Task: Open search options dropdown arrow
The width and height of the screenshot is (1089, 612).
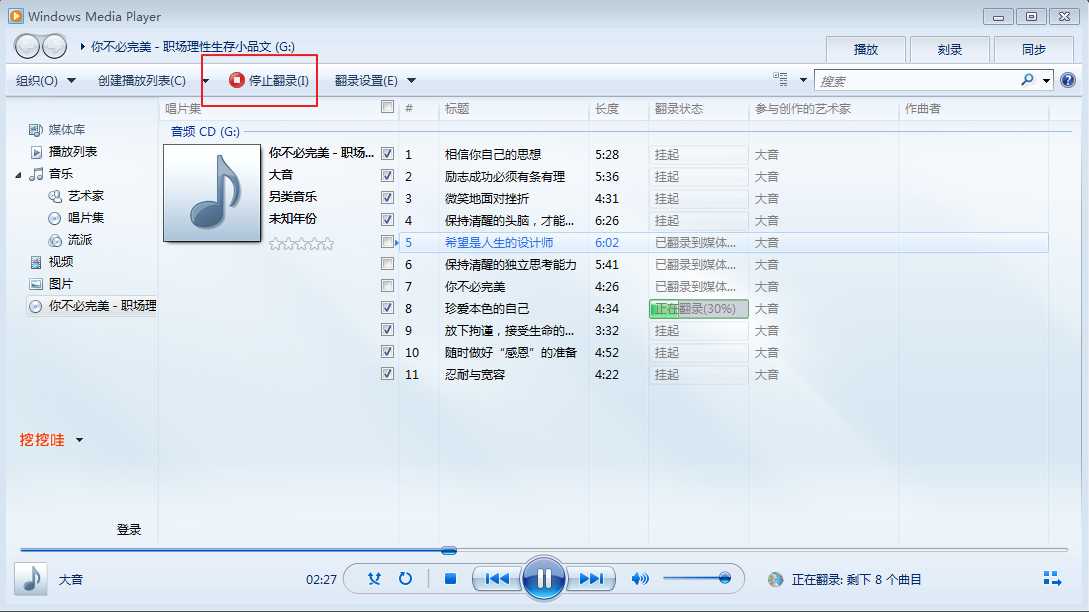Action: click(1046, 81)
